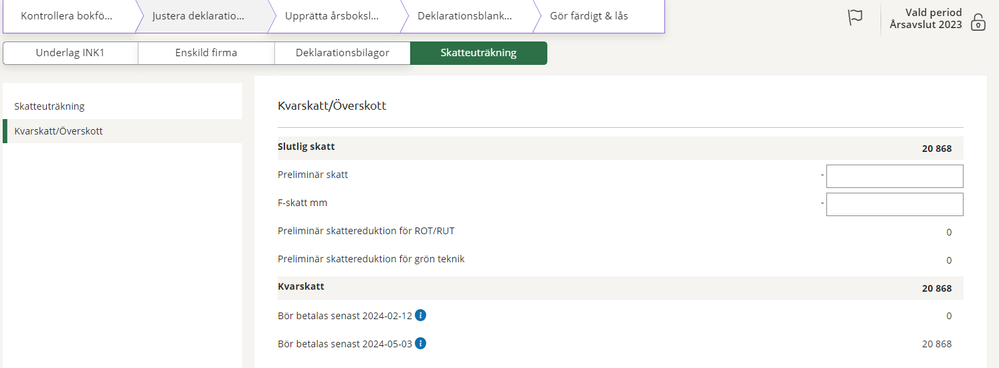This screenshot has height=368, width=999.
Task: Select the Justera deklaration step
Action: click(201, 16)
